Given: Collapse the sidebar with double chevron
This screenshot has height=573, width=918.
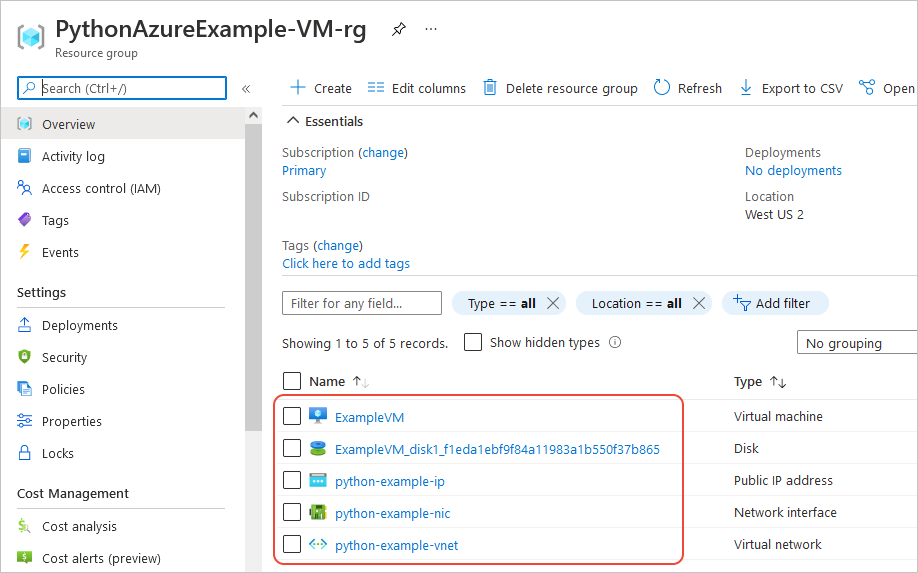Looking at the screenshot, I should click(x=246, y=89).
